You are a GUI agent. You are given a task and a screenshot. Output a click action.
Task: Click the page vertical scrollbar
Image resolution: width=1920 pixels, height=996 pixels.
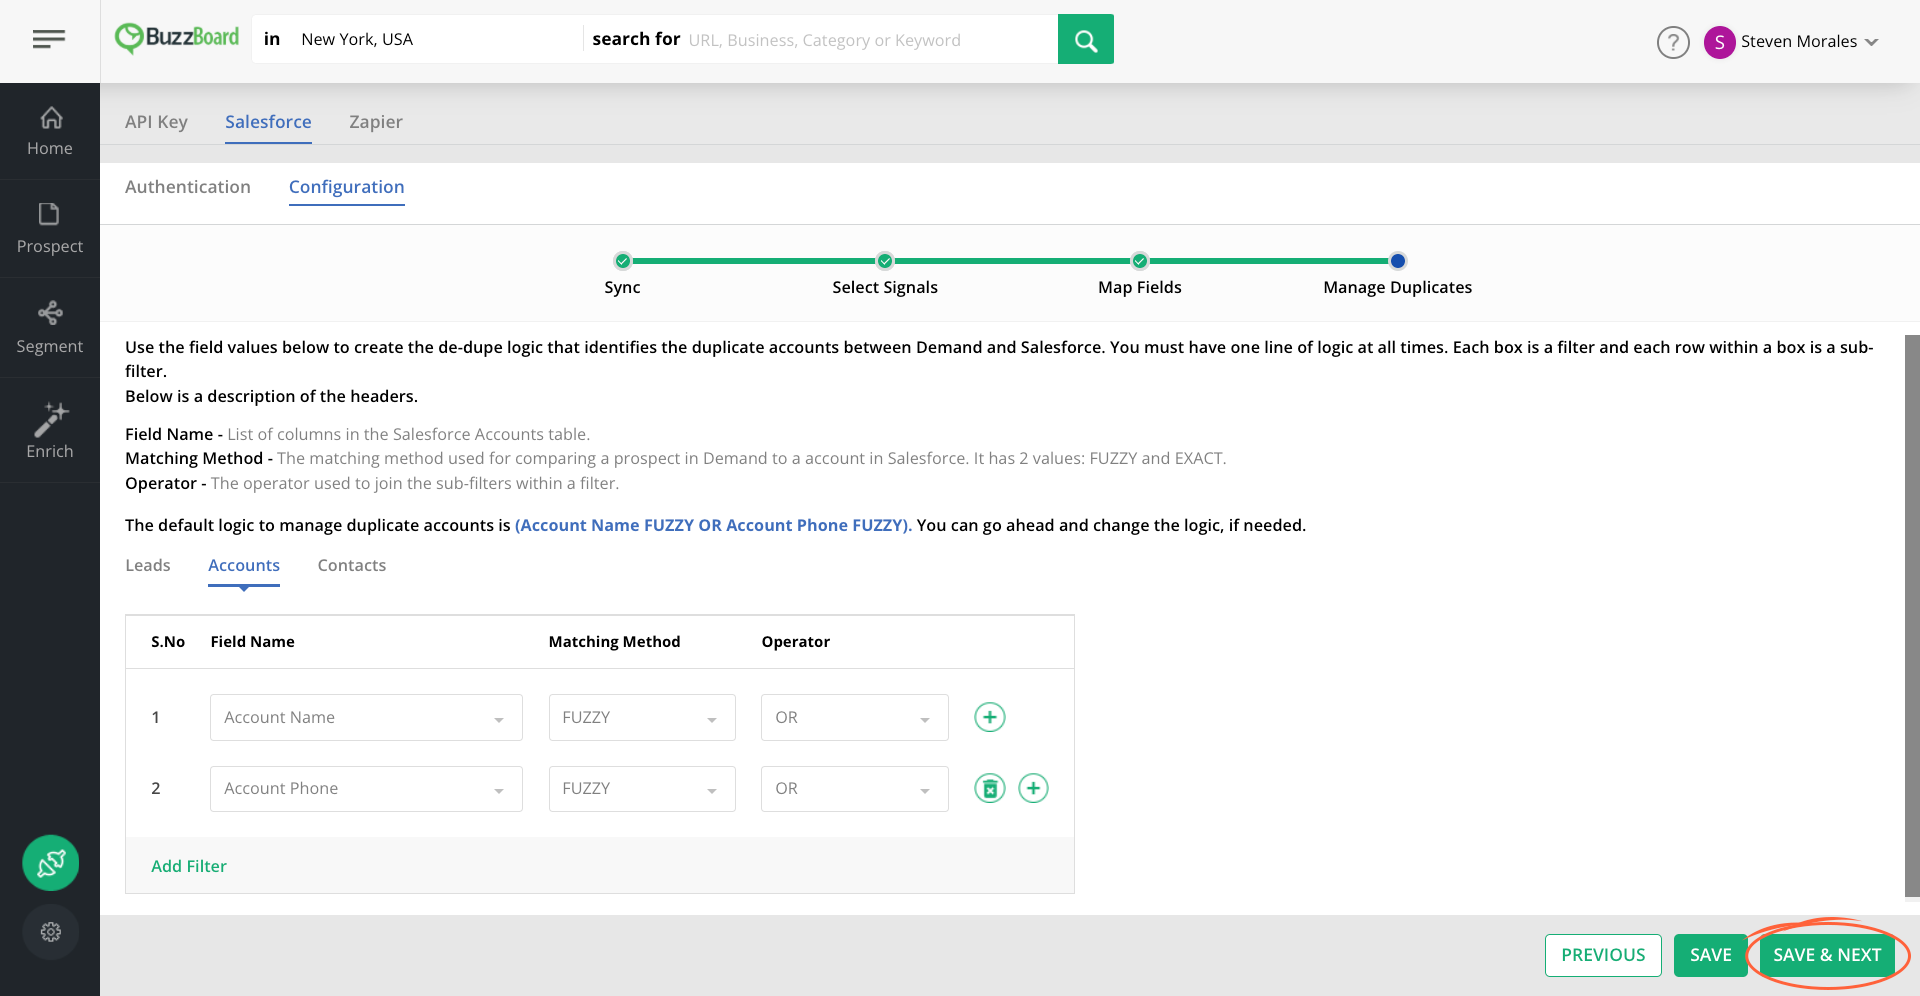coord(1912,615)
